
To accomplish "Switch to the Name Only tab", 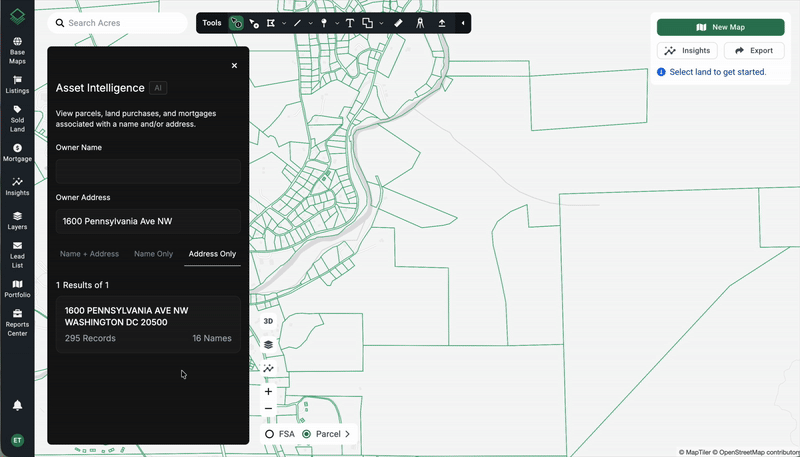I will 153,254.
